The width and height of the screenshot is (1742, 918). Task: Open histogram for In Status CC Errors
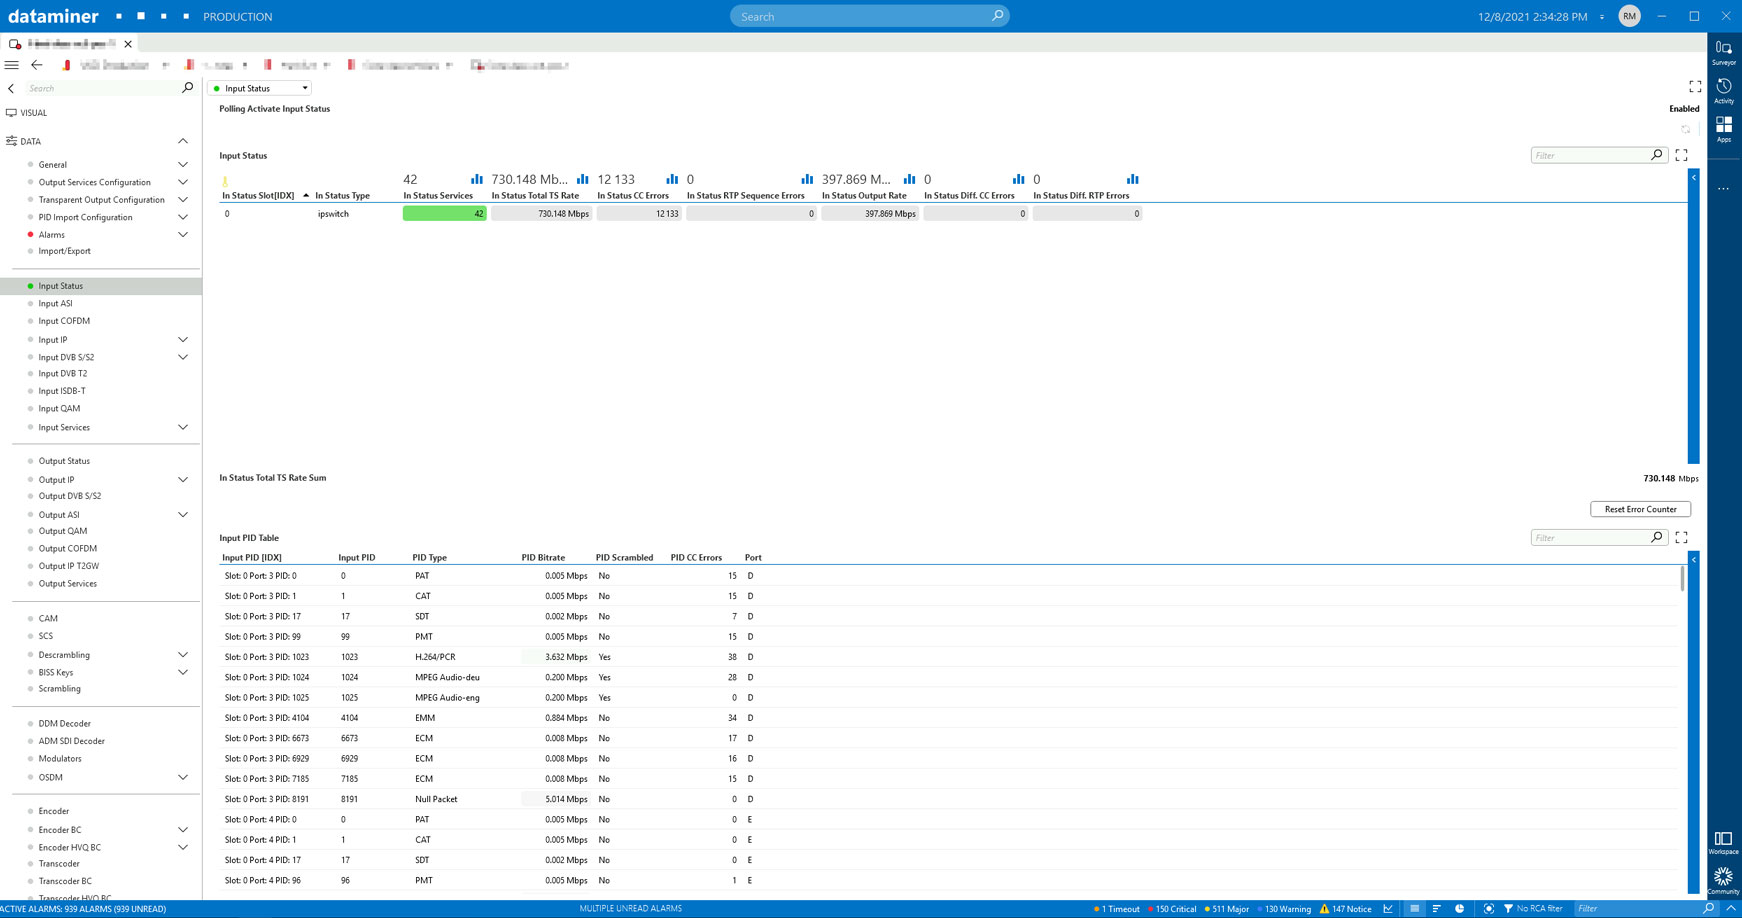point(672,179)
